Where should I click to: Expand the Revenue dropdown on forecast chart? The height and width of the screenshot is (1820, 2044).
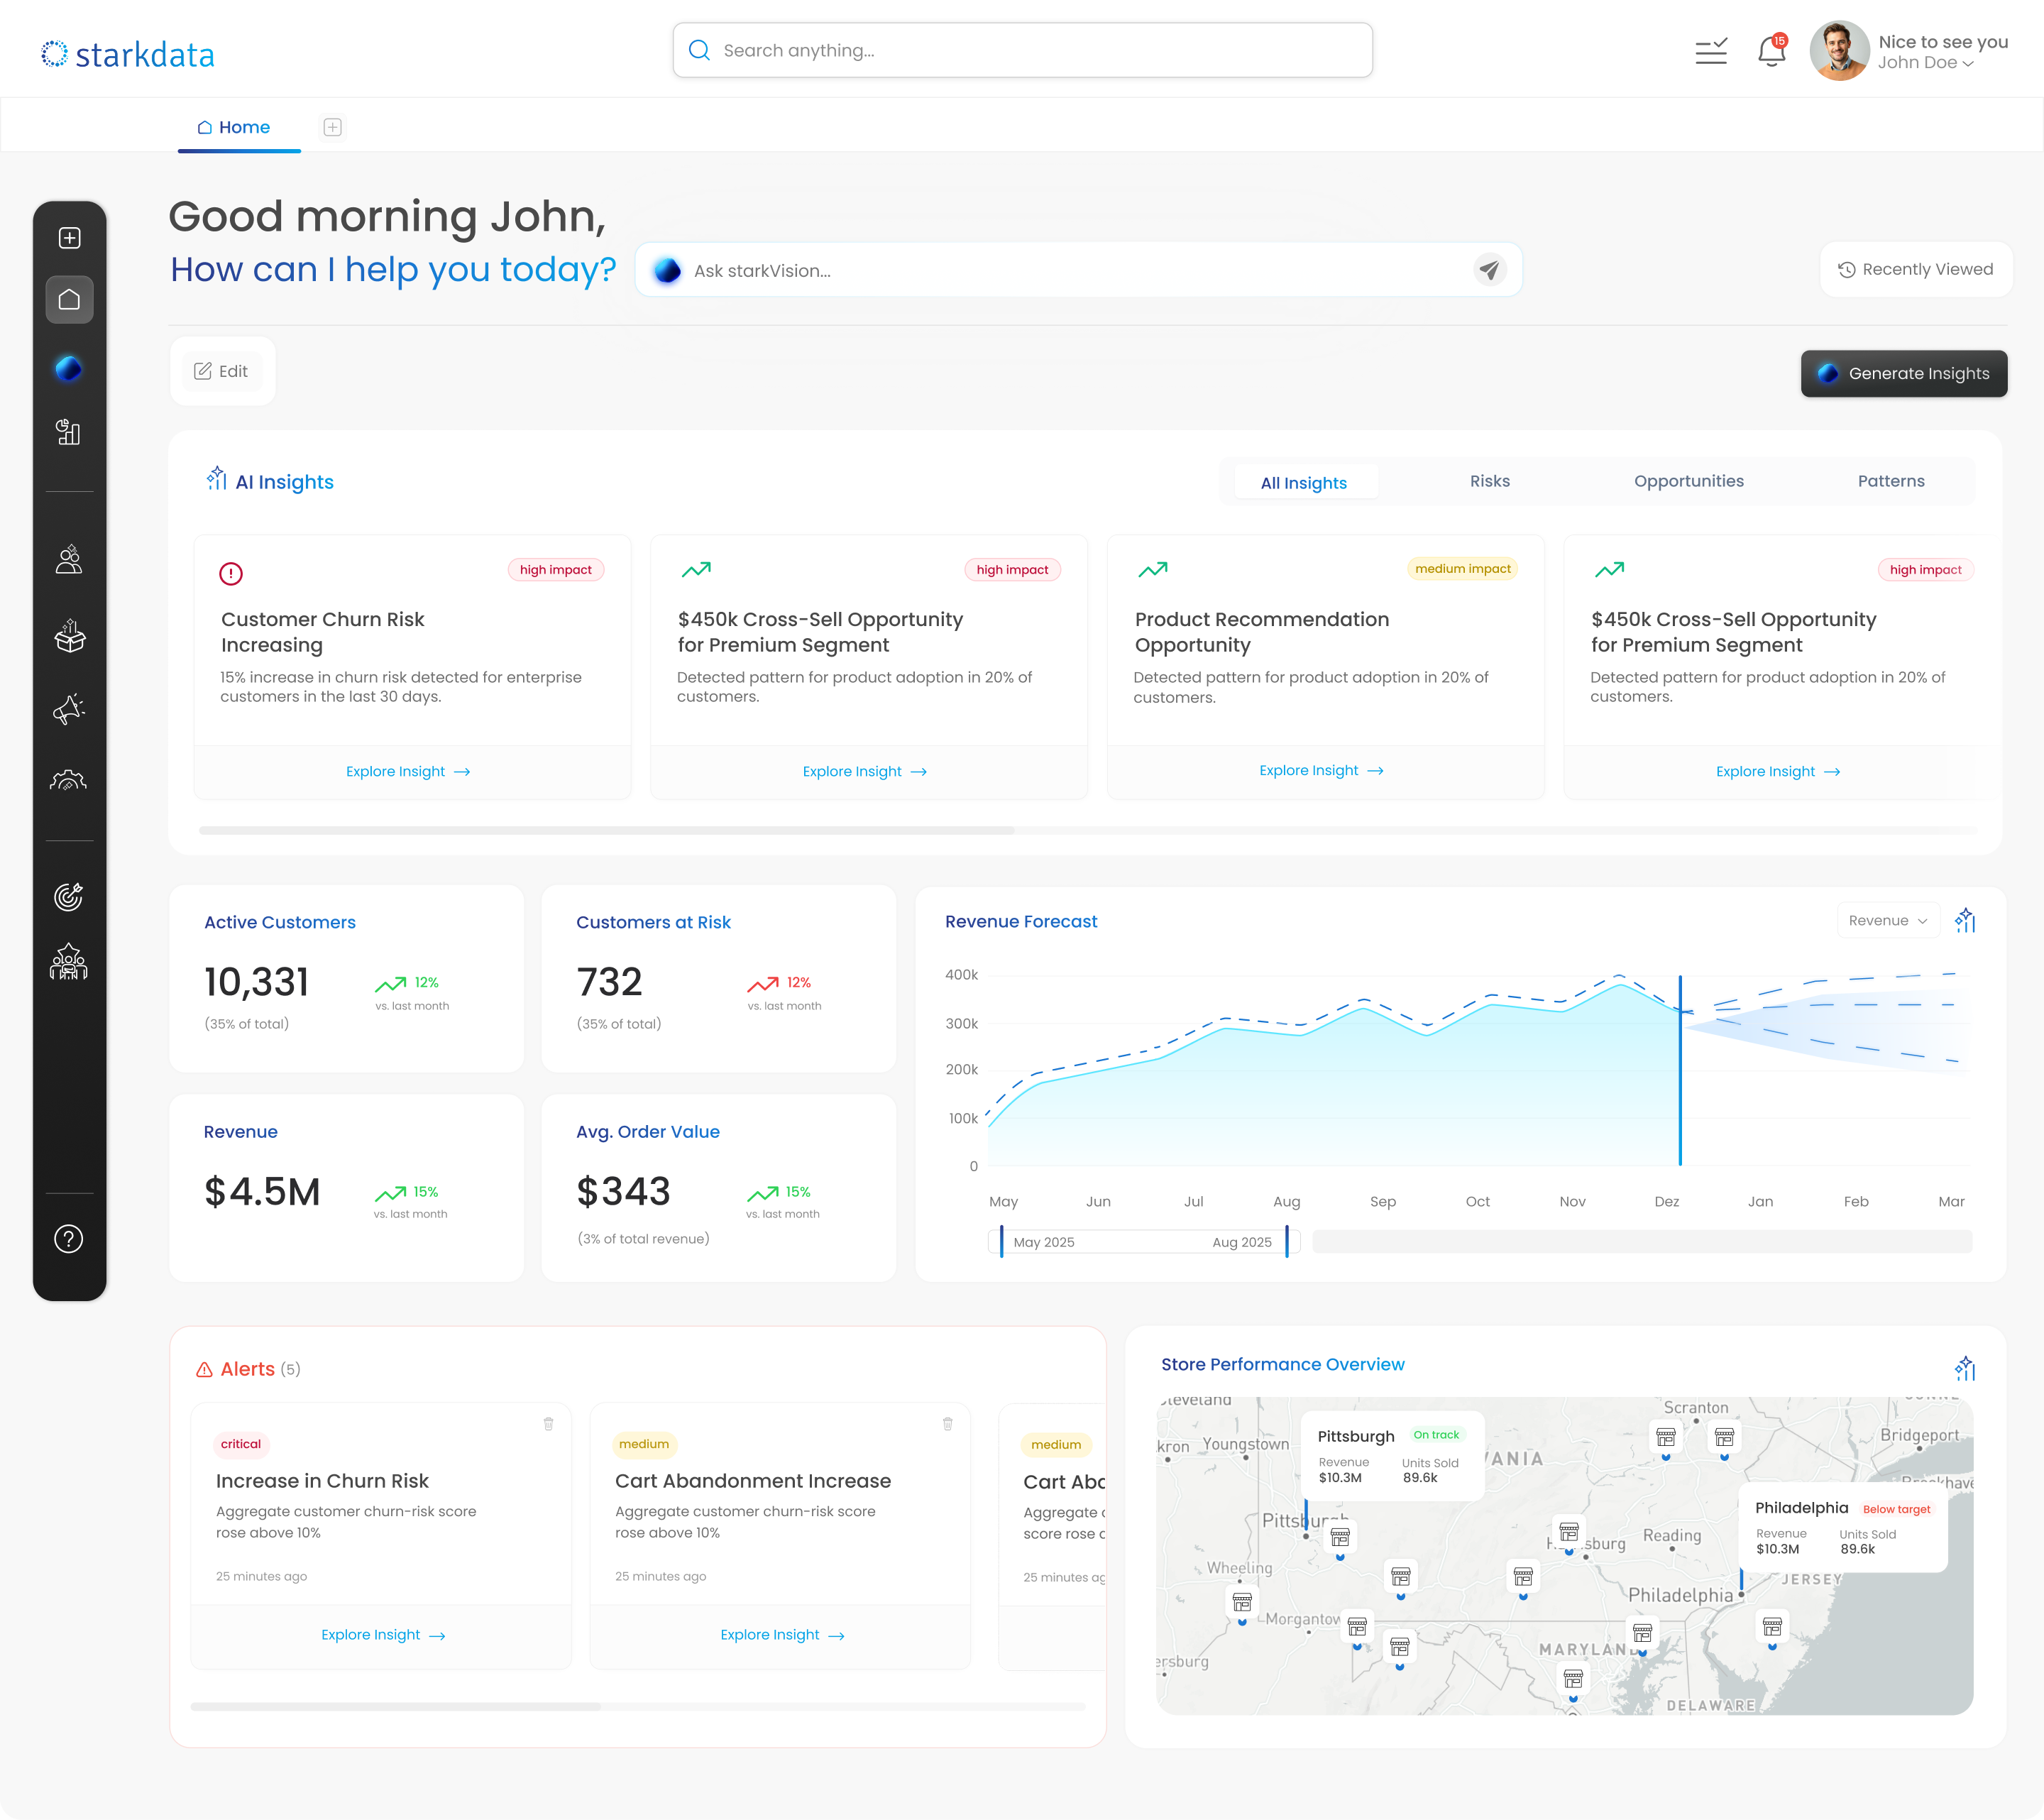click(x=1887, y=920)
